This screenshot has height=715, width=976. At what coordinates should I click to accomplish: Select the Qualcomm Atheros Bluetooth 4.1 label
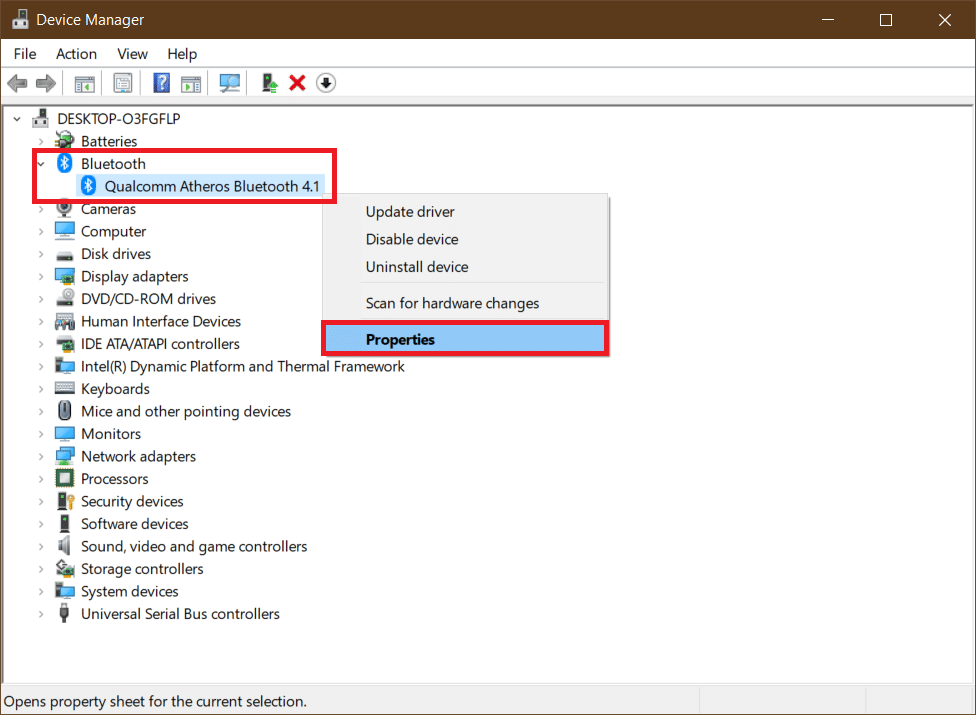tap(212, 186)
